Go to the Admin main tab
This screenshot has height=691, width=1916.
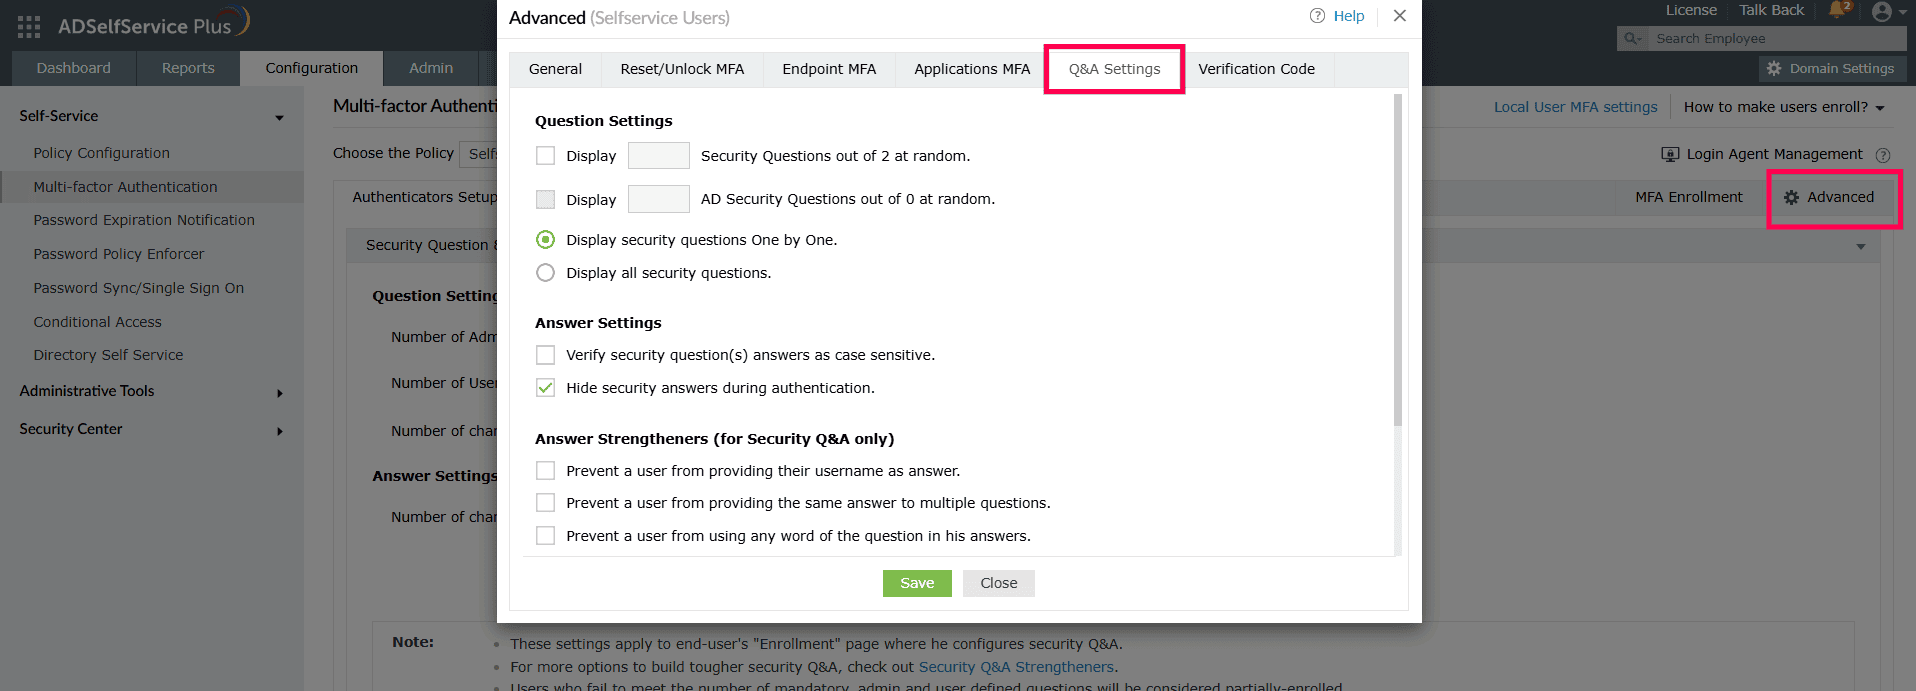431,68
